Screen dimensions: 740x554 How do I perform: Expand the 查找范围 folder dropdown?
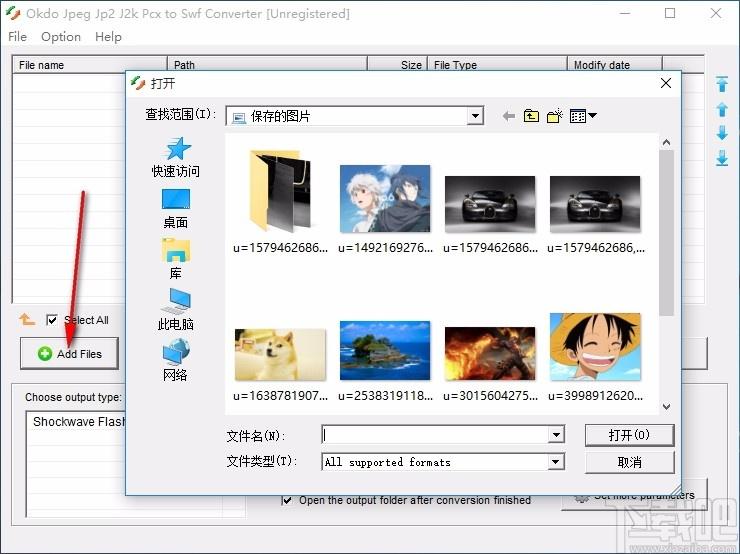[x=476, y=116]
